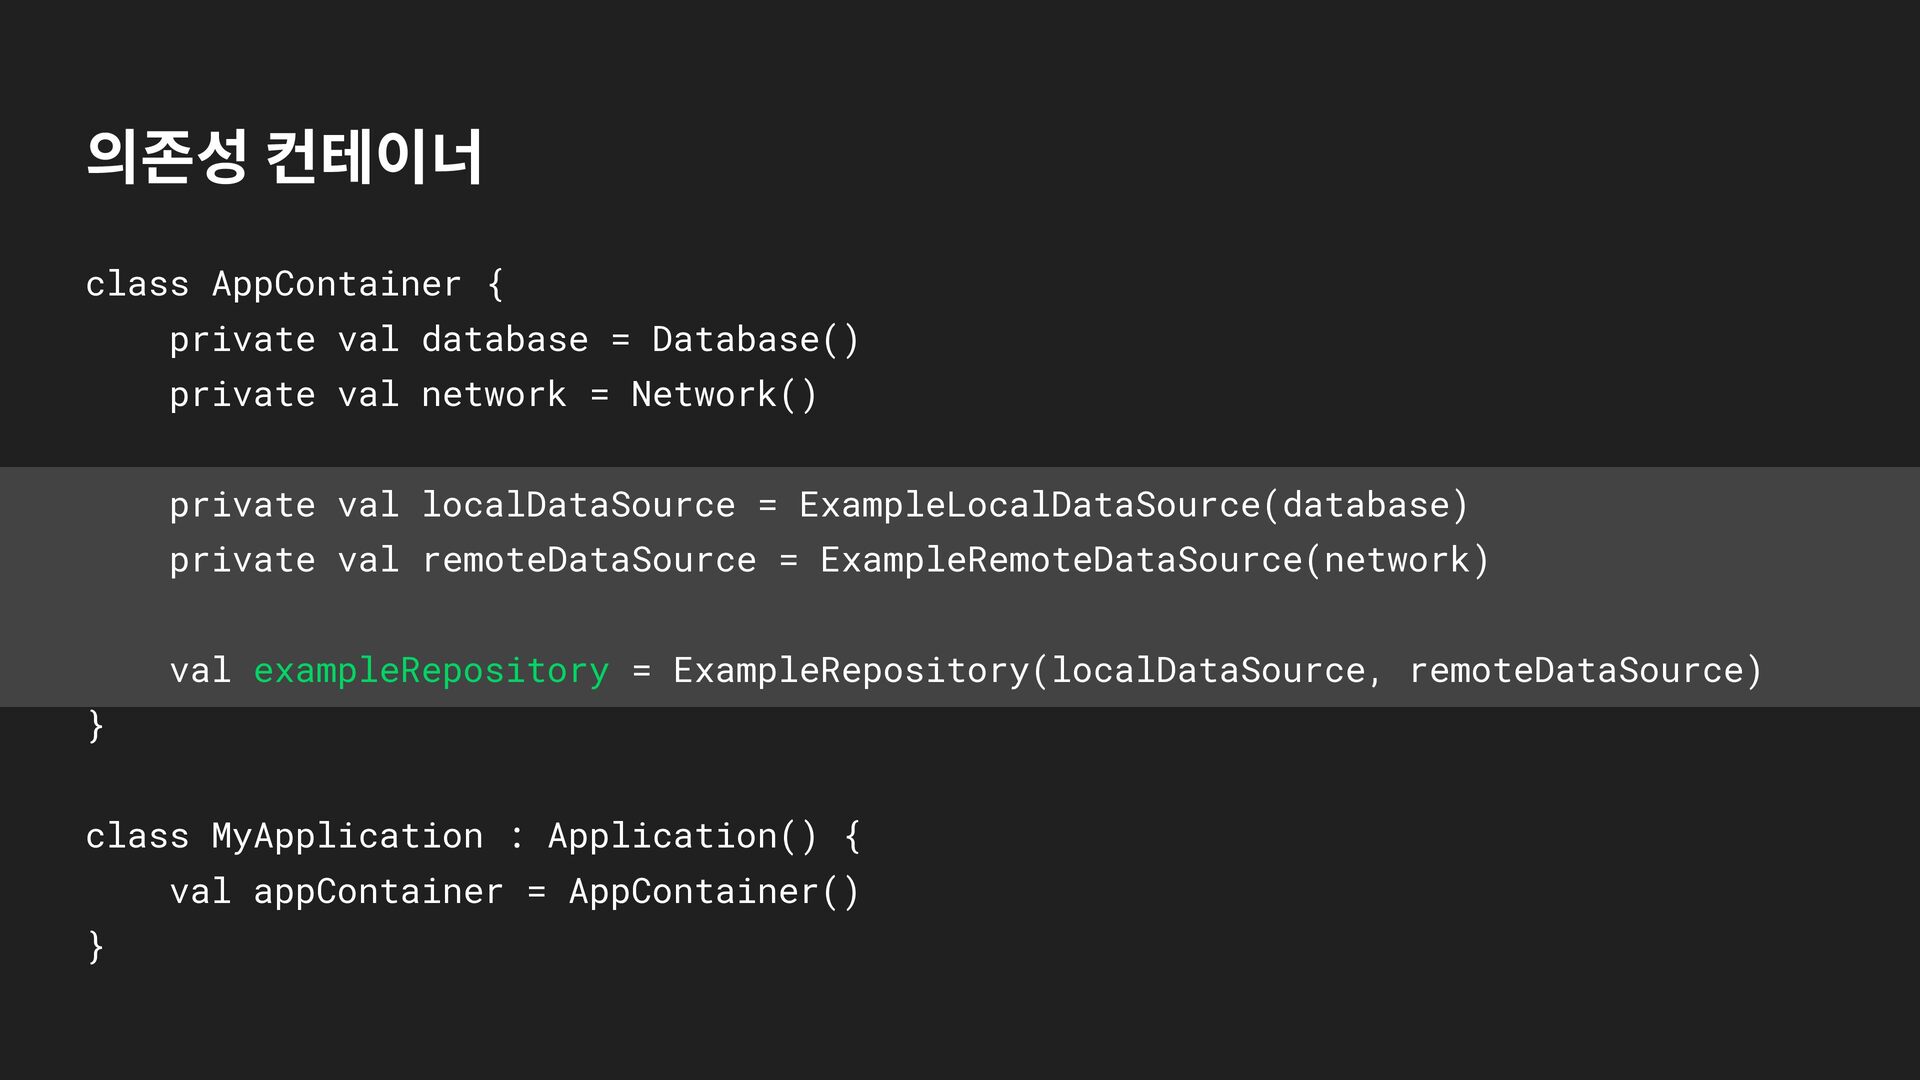This screenshot has width=1920, height=1080.
Task: Click 'network' variable in the second private val
Action: point(494,395)
